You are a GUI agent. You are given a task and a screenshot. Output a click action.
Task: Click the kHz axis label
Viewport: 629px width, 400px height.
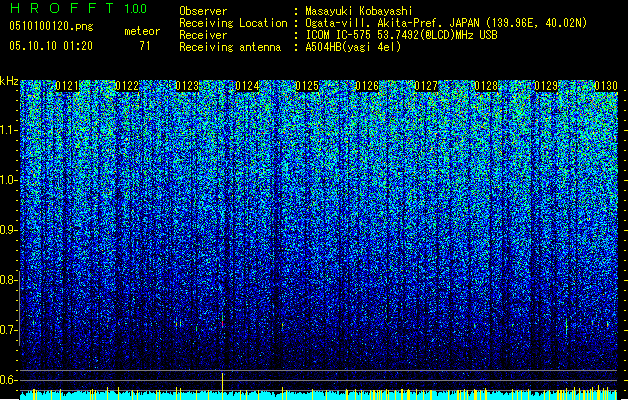click(9, 81)
